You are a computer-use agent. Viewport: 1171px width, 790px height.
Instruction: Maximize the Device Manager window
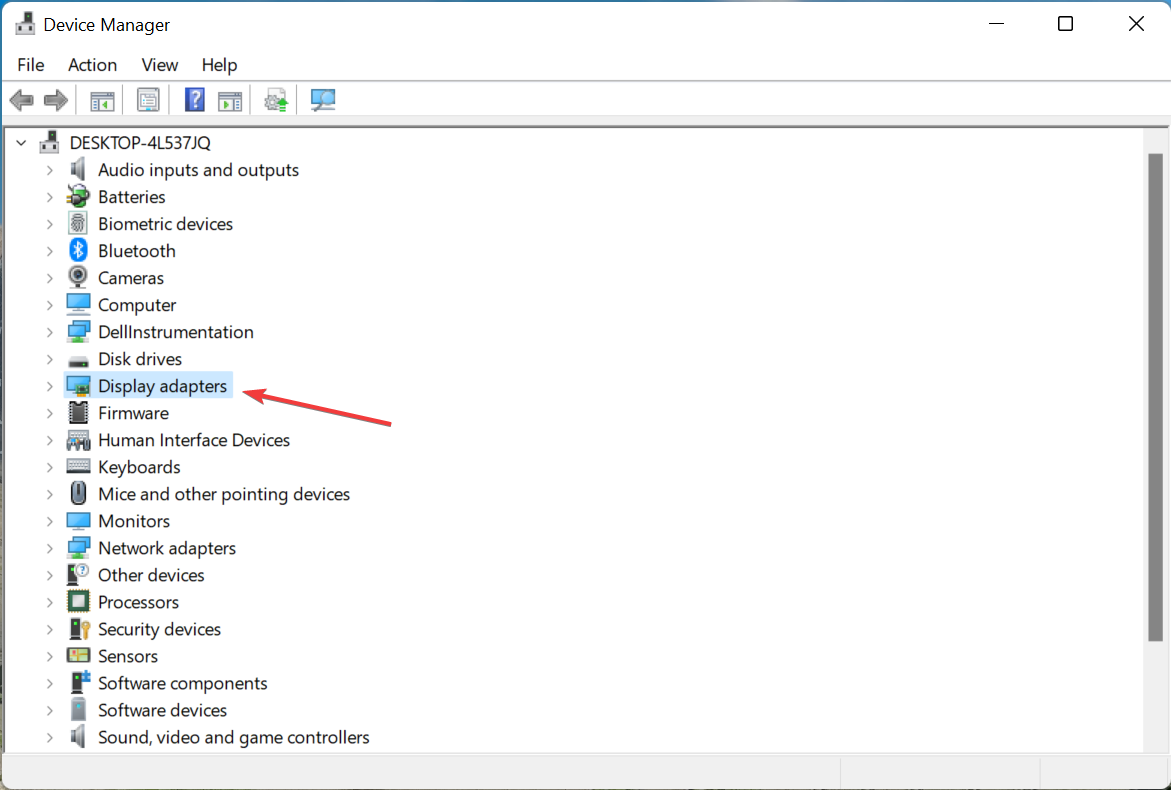tap(1066, 24)
